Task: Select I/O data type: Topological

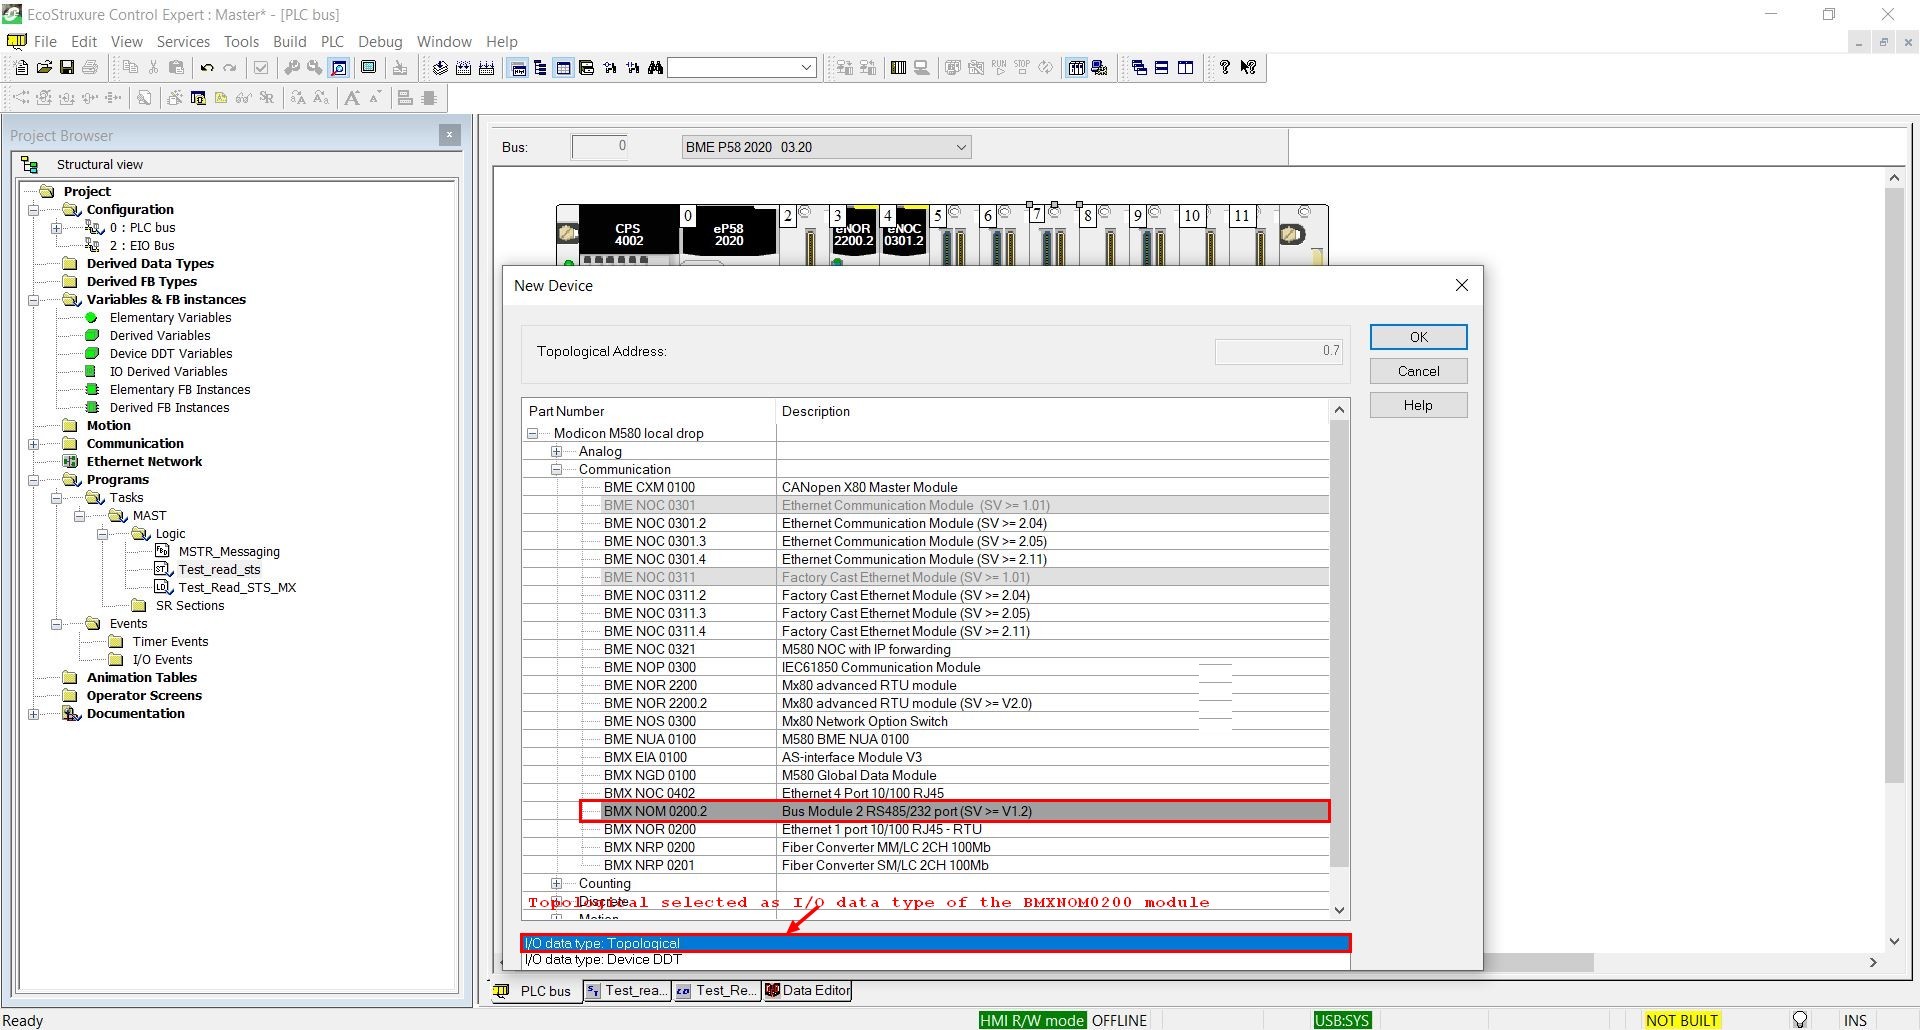Action: (x=936, y=943)
